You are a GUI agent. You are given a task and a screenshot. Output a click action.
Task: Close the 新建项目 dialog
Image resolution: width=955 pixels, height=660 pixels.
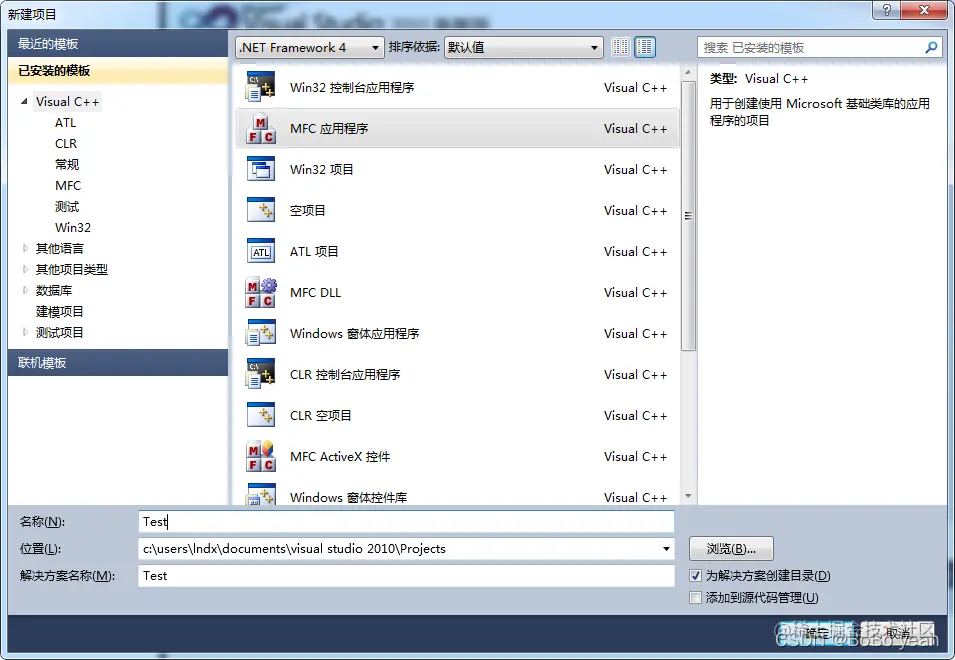[924, 10]
